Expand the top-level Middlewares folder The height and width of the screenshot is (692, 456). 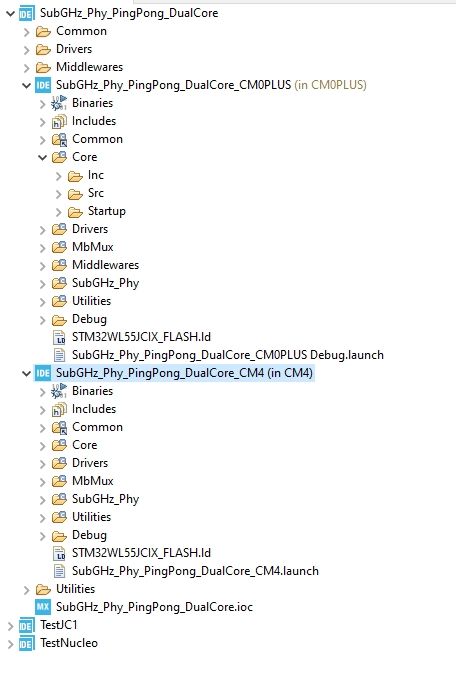coord(26,68)
